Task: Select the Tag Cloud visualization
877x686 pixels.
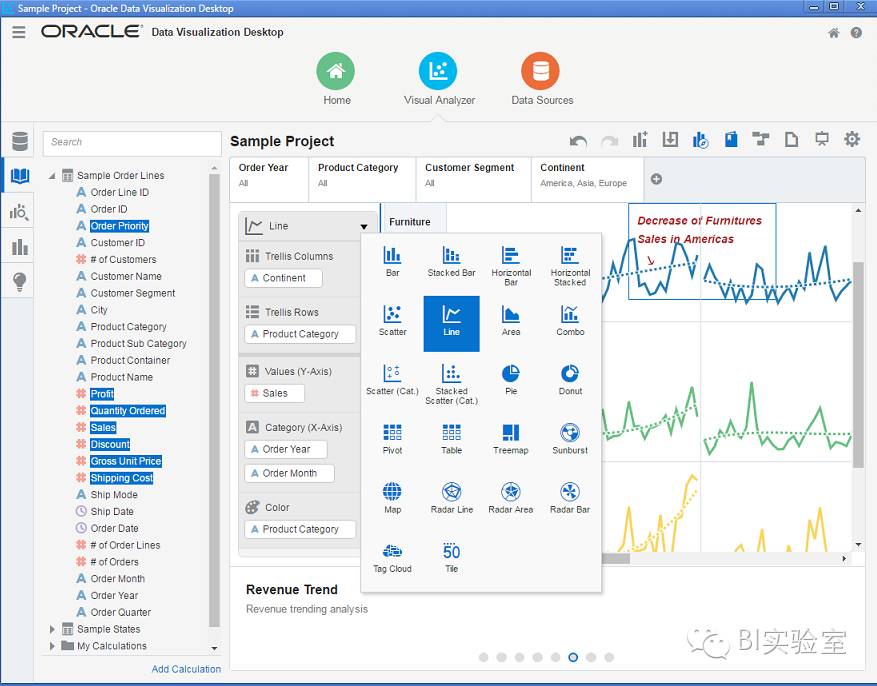Action: pos(391,555)
